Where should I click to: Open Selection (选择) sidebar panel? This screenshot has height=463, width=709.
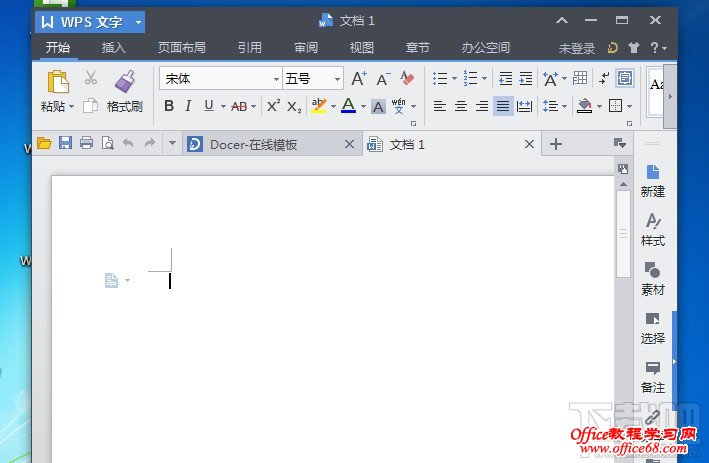pos(652,328)
